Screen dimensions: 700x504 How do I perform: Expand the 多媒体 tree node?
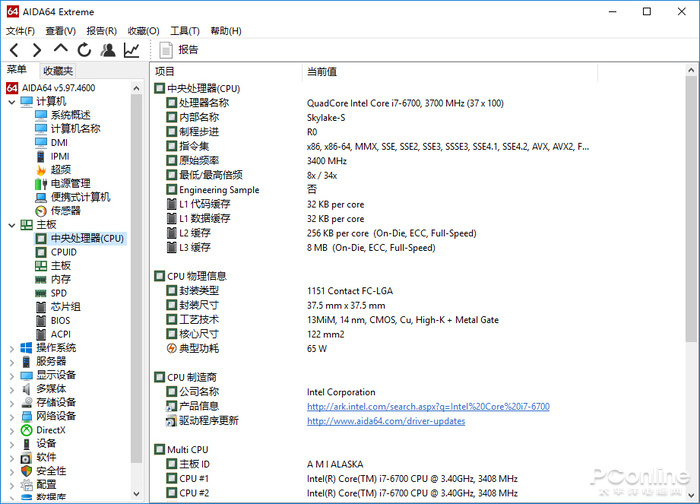[x=12, y=389]
